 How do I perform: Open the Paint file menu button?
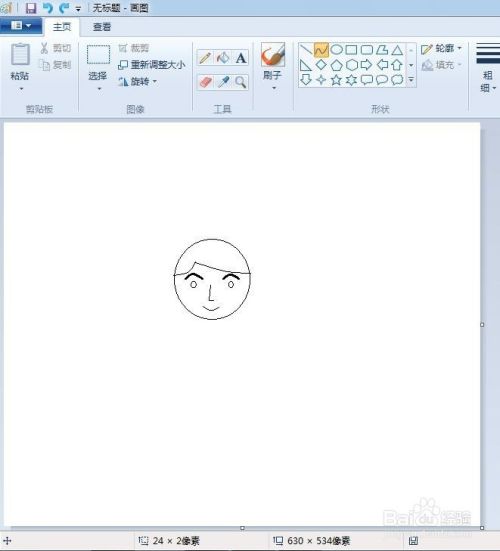point(21,26)
